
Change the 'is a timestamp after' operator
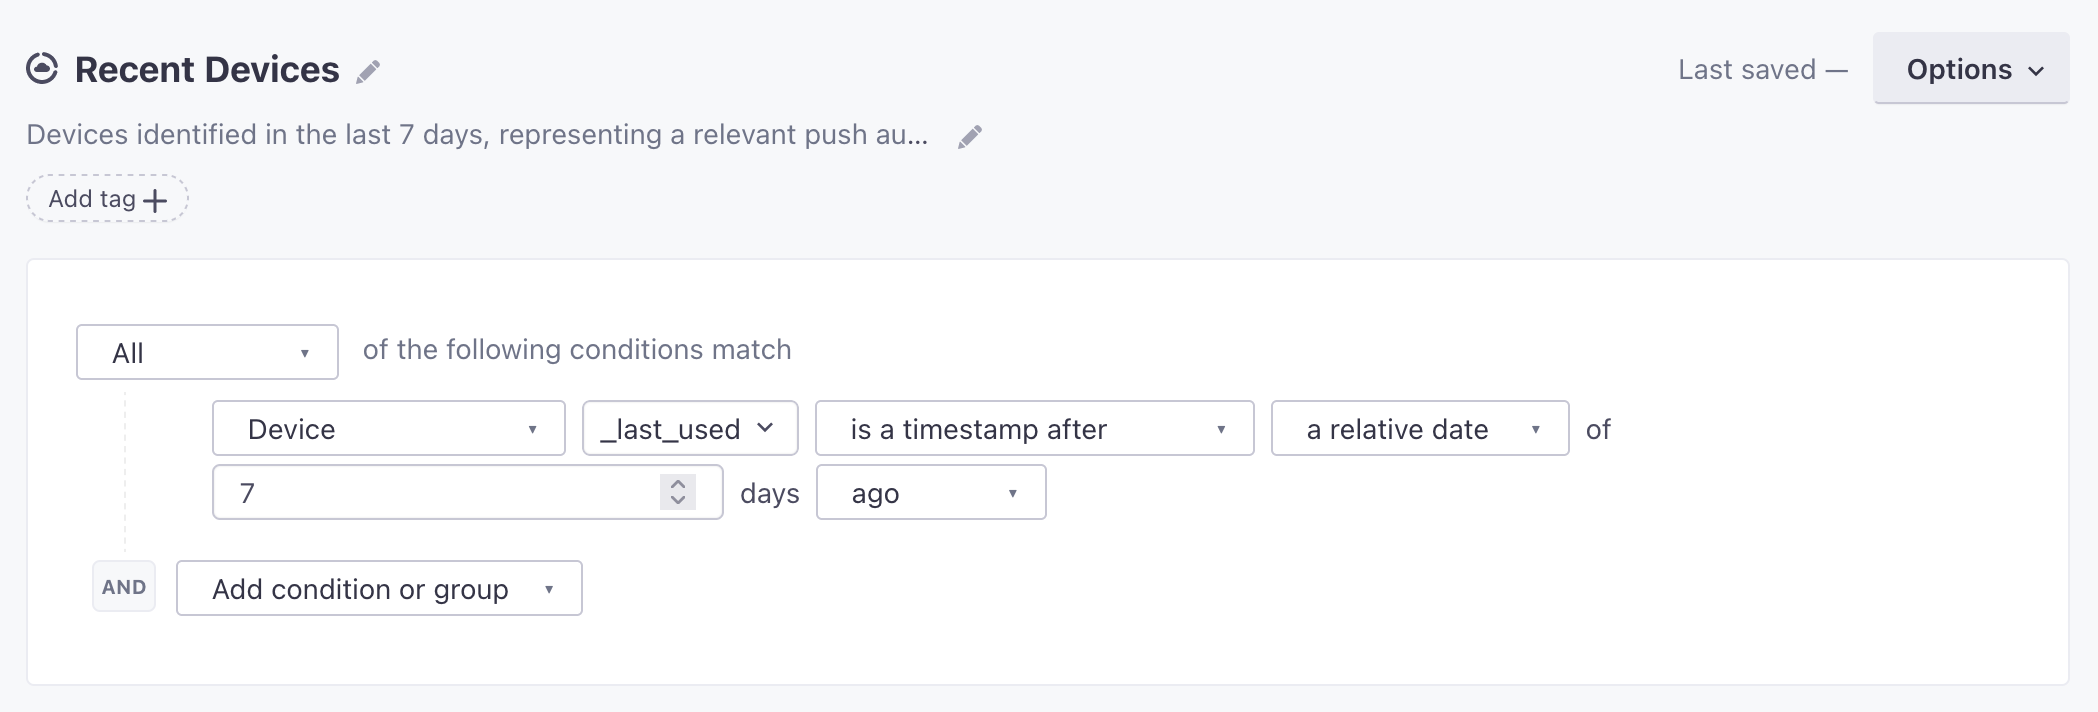pyautogui.click(x=1035, y=428)
